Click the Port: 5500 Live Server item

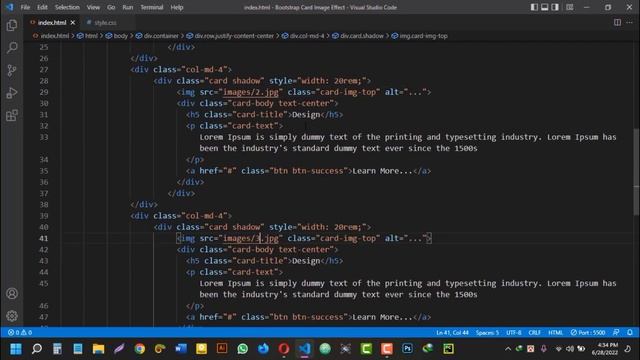588,332
